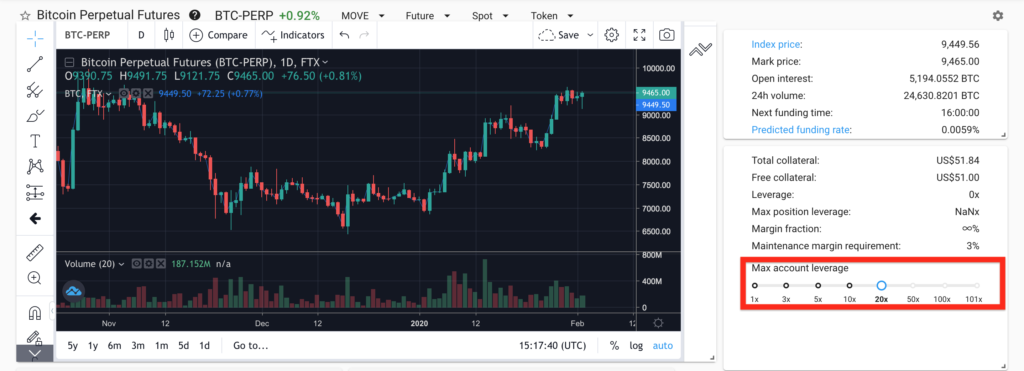Open the ruler measure tool
Image resolution: width=1024 pixels, height=371 pixels.
point(35,252)
